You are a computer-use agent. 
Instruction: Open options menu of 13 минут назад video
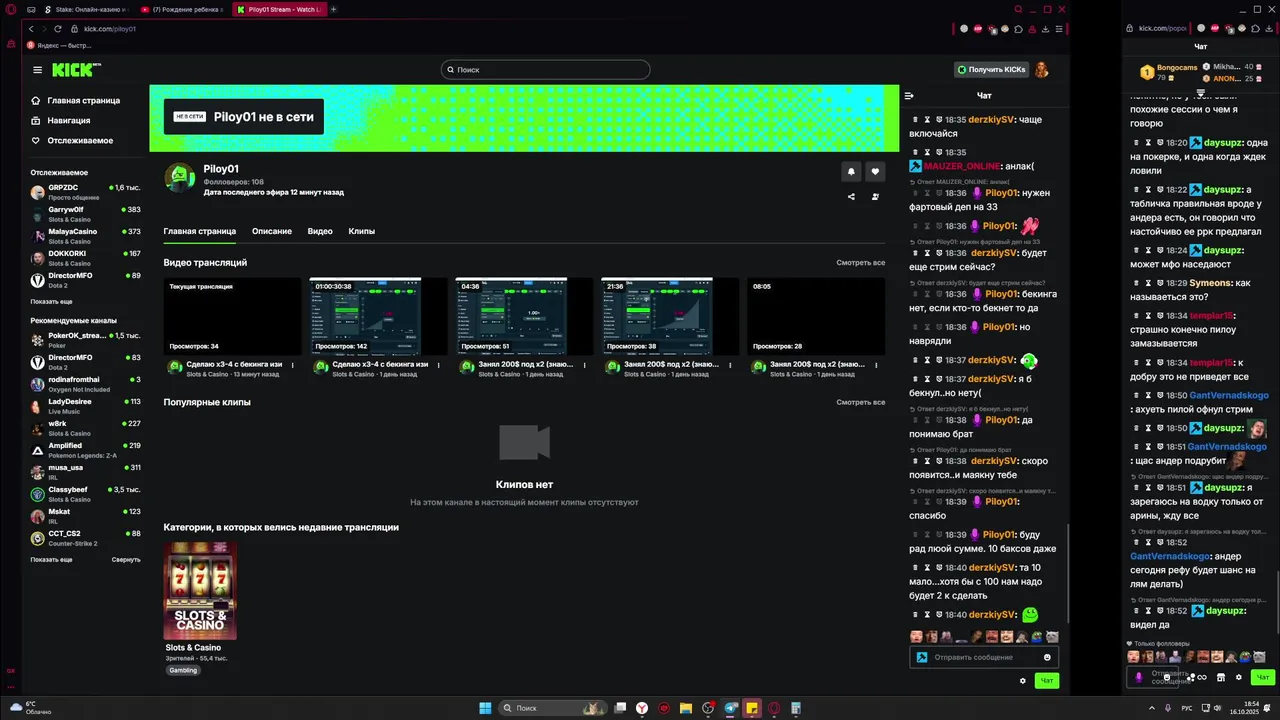(x=293, y=365)
